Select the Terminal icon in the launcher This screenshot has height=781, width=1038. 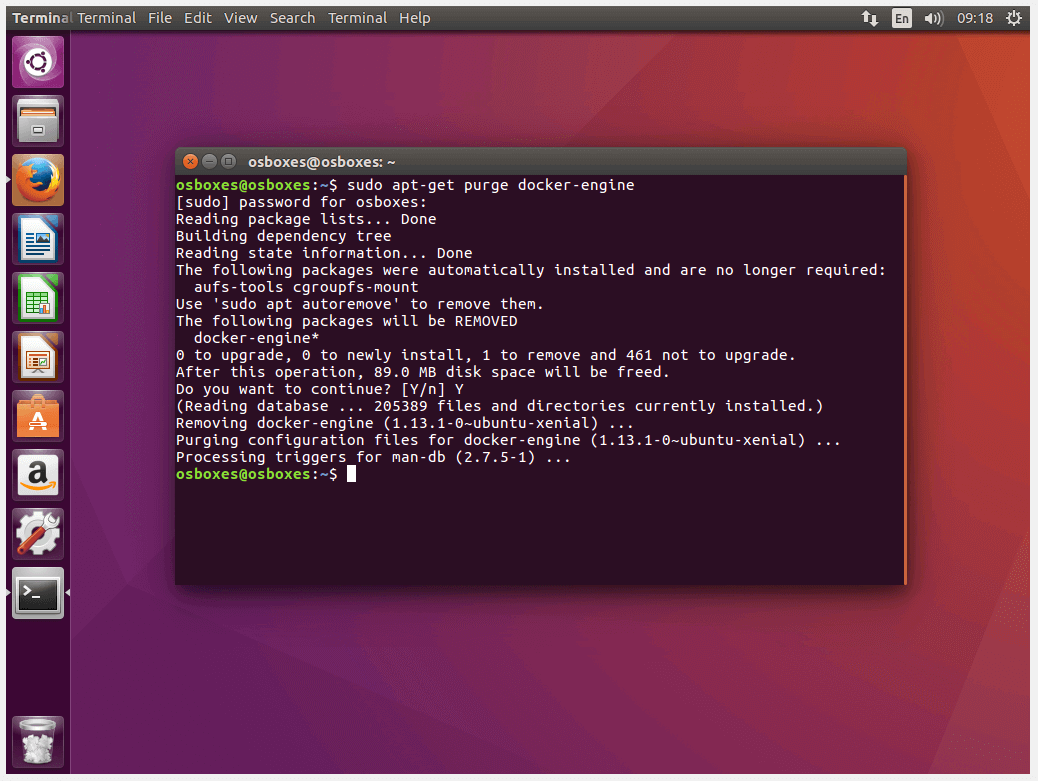[x=38, y=593]
